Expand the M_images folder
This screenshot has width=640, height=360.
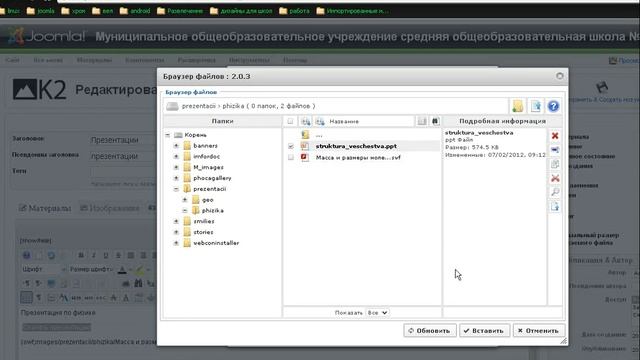tap(176, 167)
